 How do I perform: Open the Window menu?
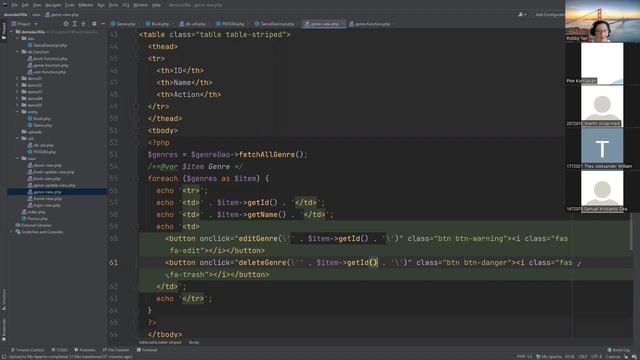click(141, 5)
